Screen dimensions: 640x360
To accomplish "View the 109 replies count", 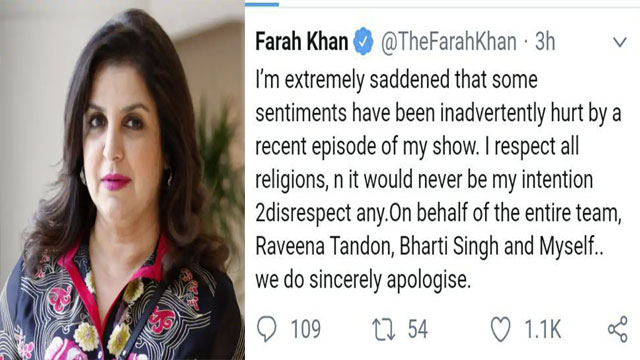I will tap(306, 329).
